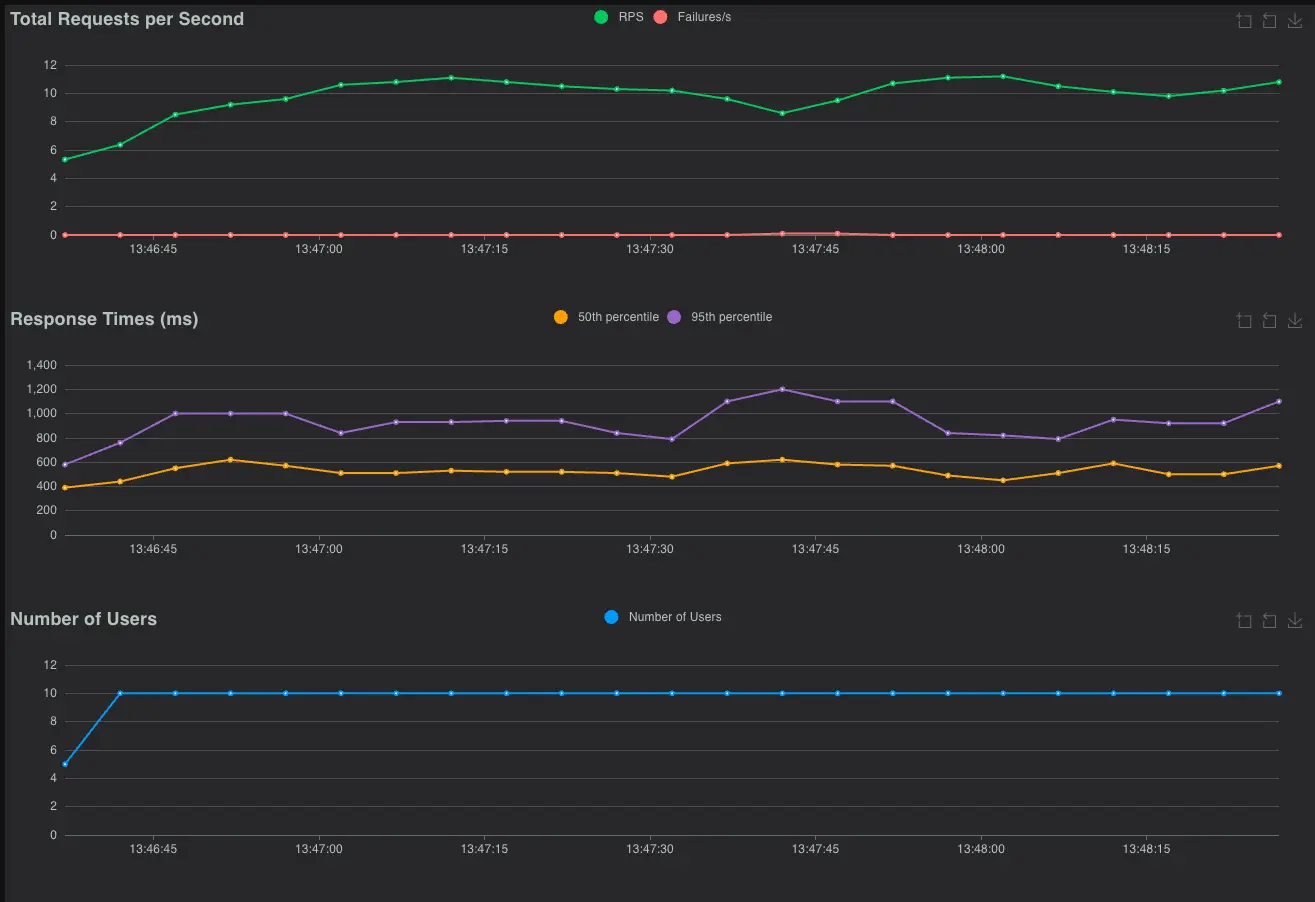Click the 600 y-axis label
1315x902 pixels.
[47, 462]
